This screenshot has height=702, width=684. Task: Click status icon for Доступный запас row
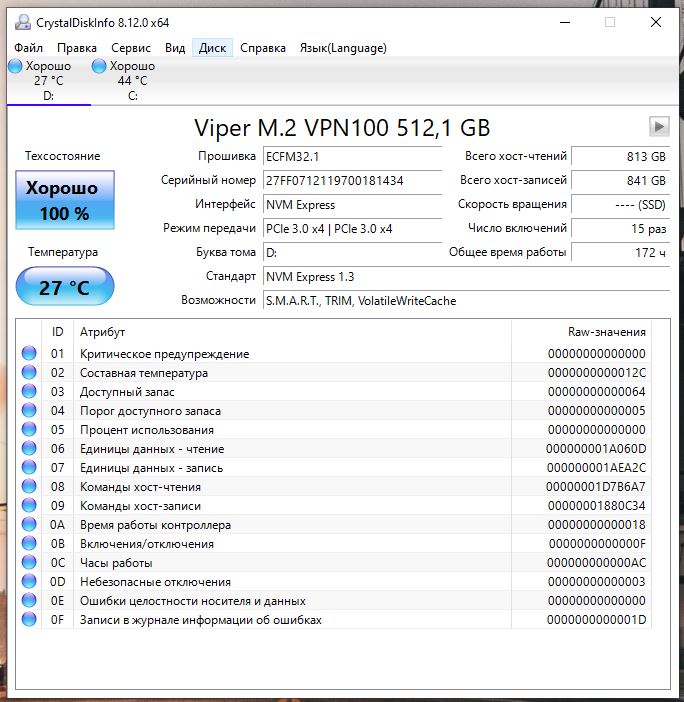pyautogui.click(x=29, y=391)
